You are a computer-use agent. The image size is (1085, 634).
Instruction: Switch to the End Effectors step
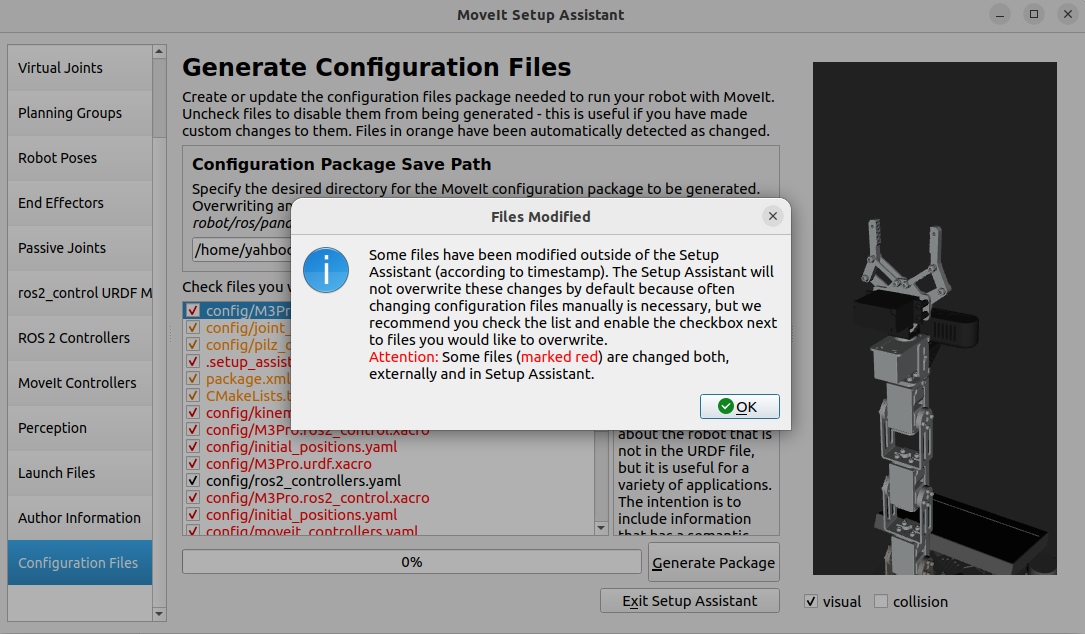(x=80, y=203)
